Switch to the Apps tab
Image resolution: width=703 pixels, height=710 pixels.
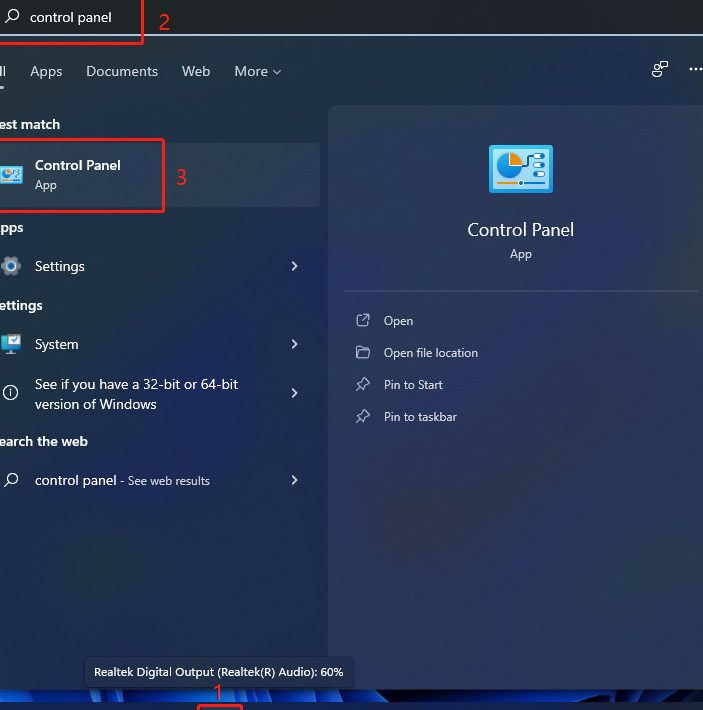(x=46, y=72)
